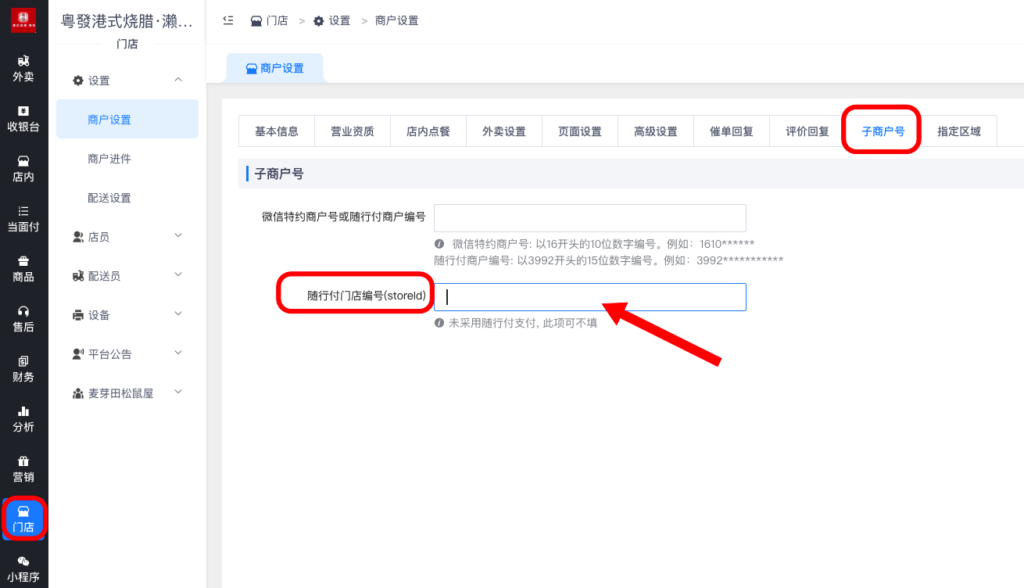1024x588 pixels.
Task: Open the 外卖 delivery module icon
Action: click(x=22, y=70)
